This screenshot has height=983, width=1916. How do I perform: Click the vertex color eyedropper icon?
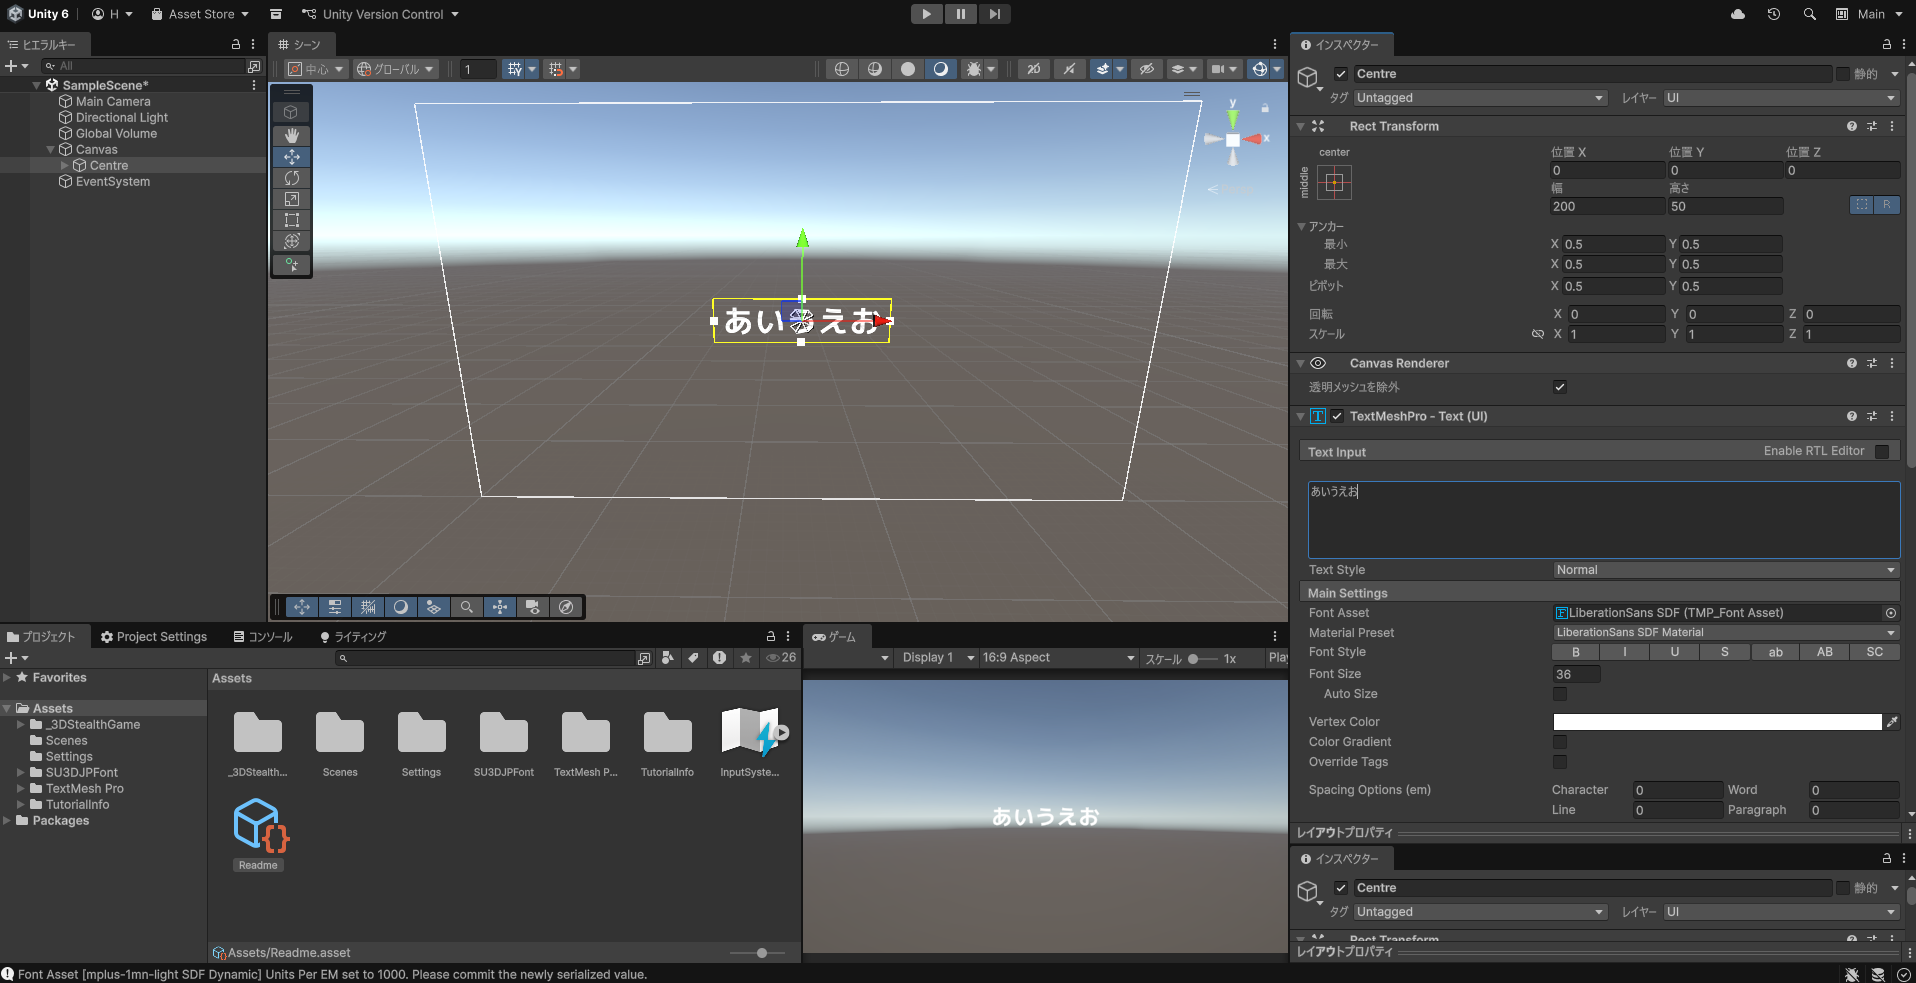click(x=1892, y=722)
